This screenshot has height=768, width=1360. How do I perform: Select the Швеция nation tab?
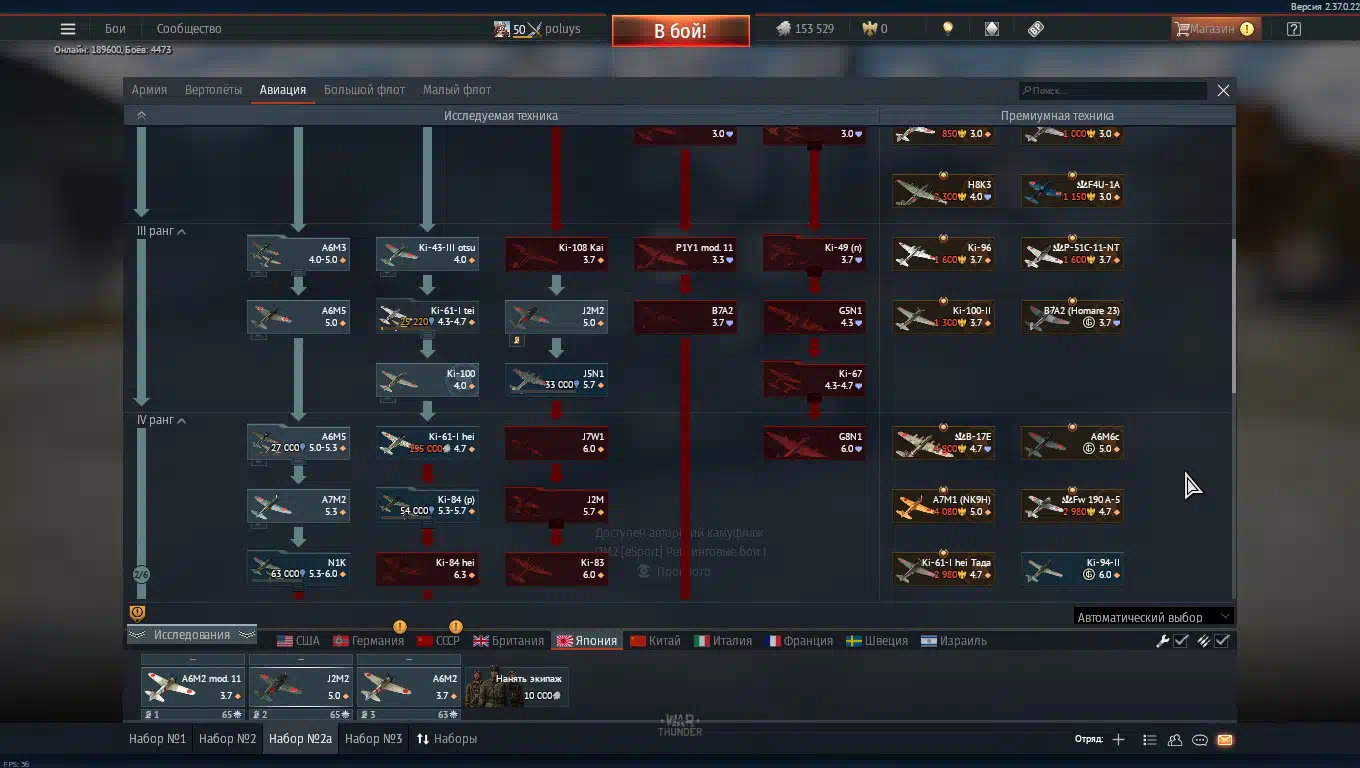point(877,641)
